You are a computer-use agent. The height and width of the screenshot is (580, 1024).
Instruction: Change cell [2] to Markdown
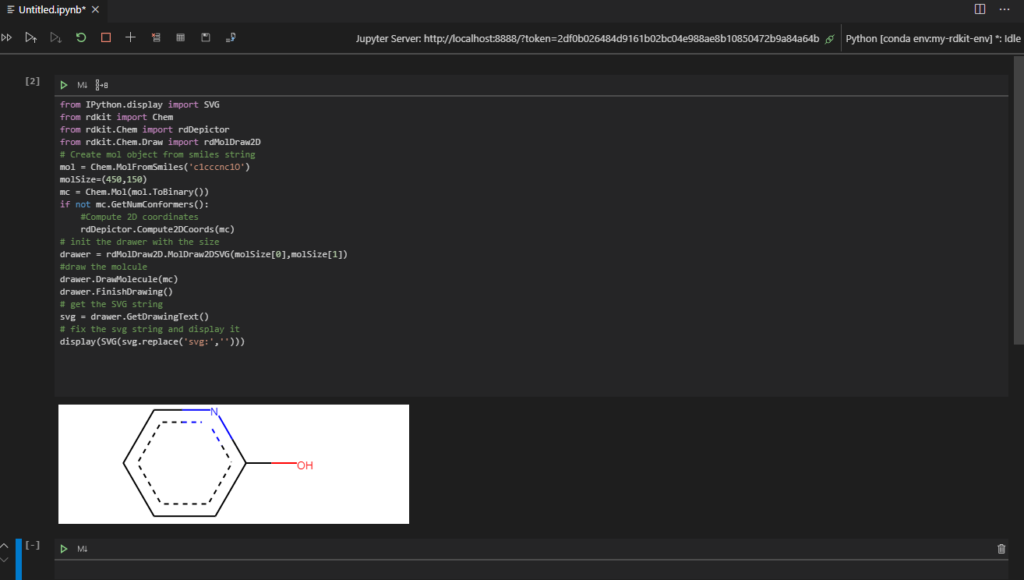(x=82, y=85)
